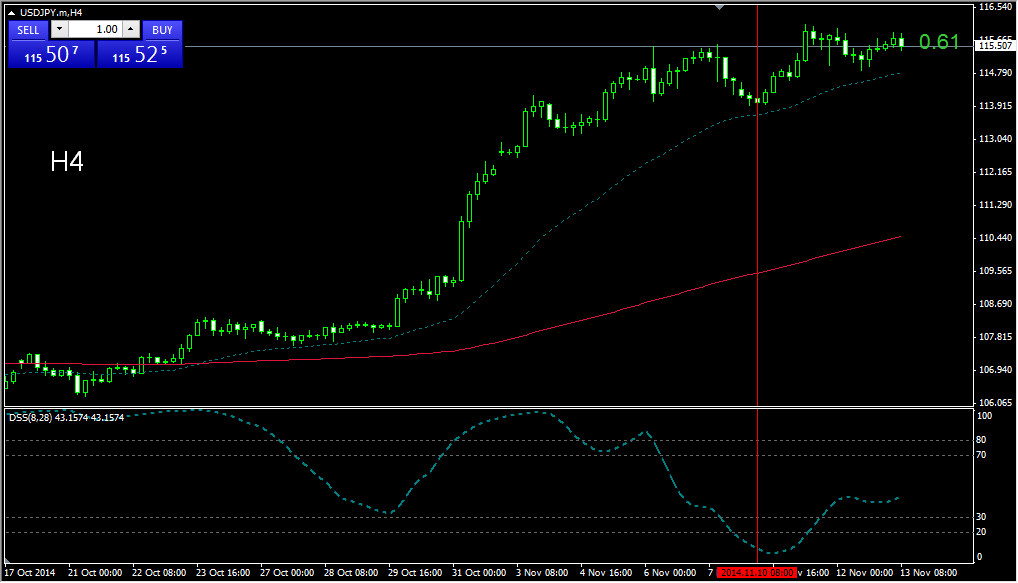Select the H4 timeframe text label

67,162
